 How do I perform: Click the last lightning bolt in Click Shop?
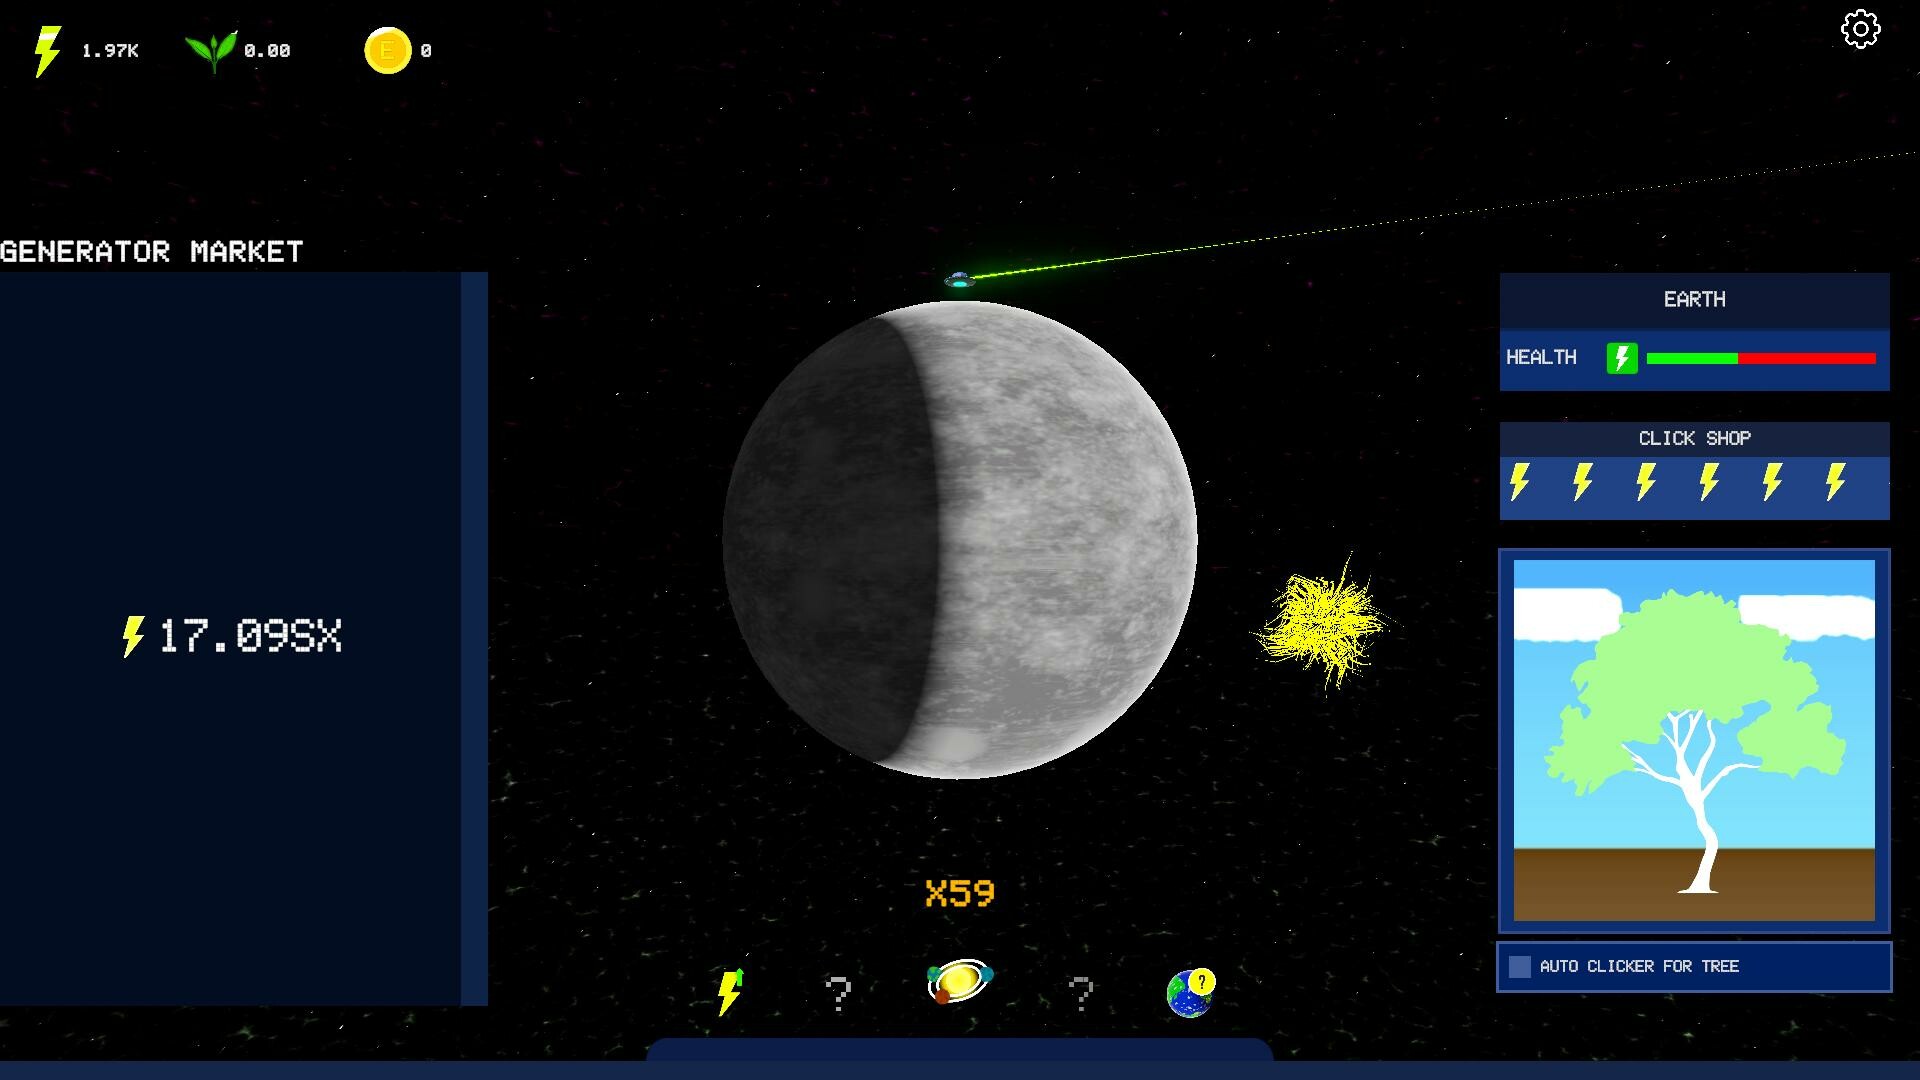[1835, 482]
